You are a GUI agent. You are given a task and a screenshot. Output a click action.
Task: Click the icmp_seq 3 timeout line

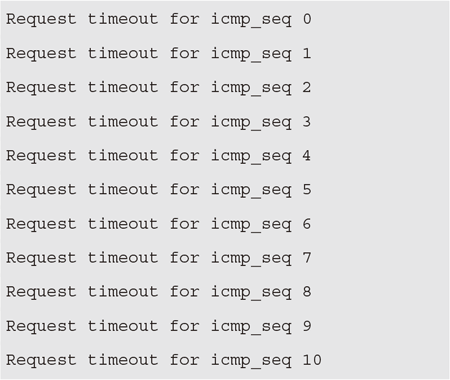click(159, 122)
